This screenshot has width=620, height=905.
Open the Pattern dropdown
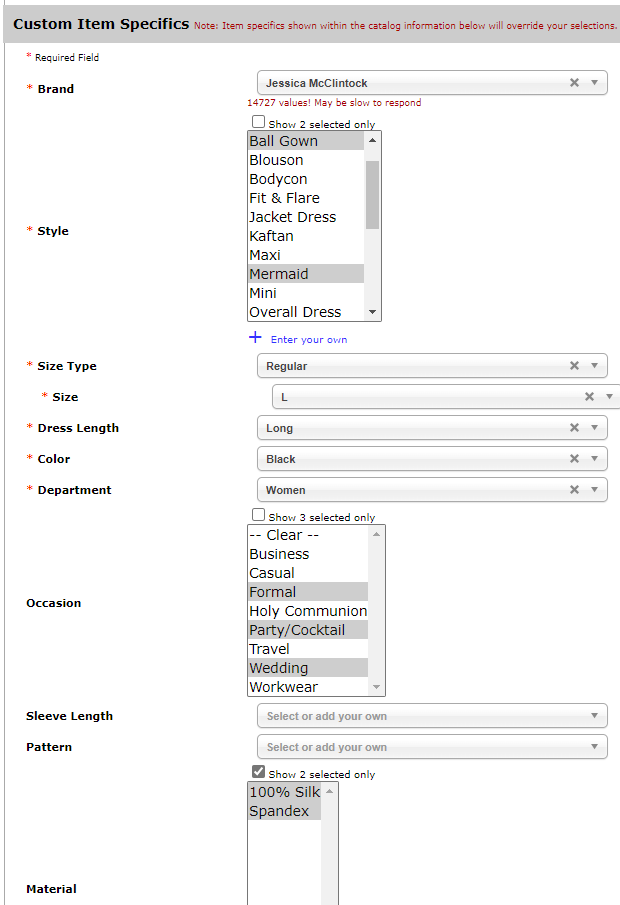coord(432,747)
